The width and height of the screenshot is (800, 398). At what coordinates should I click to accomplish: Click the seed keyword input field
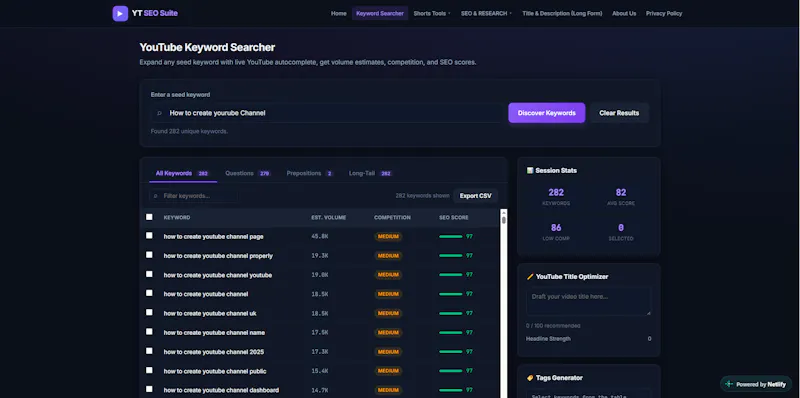[x=327, y=113]
